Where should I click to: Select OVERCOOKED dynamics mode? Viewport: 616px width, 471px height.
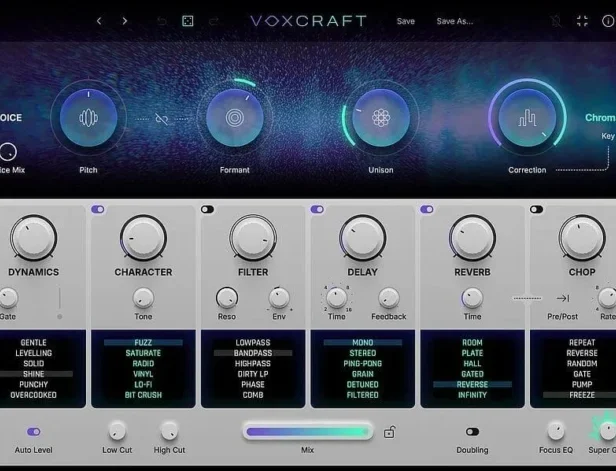(33, 395)
